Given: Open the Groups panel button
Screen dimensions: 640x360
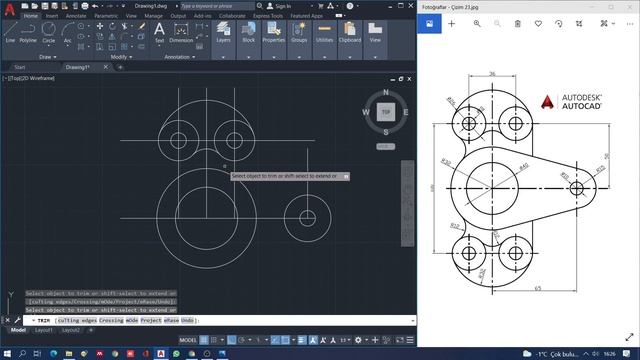Looking at the screenshot, I should tap(299, 32).
